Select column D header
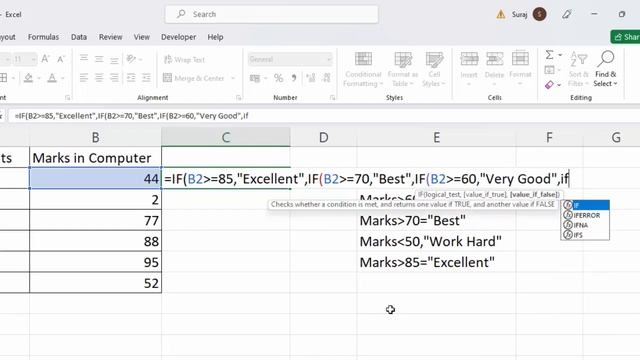This screenshot has width=640, height=360. (324, 137)
